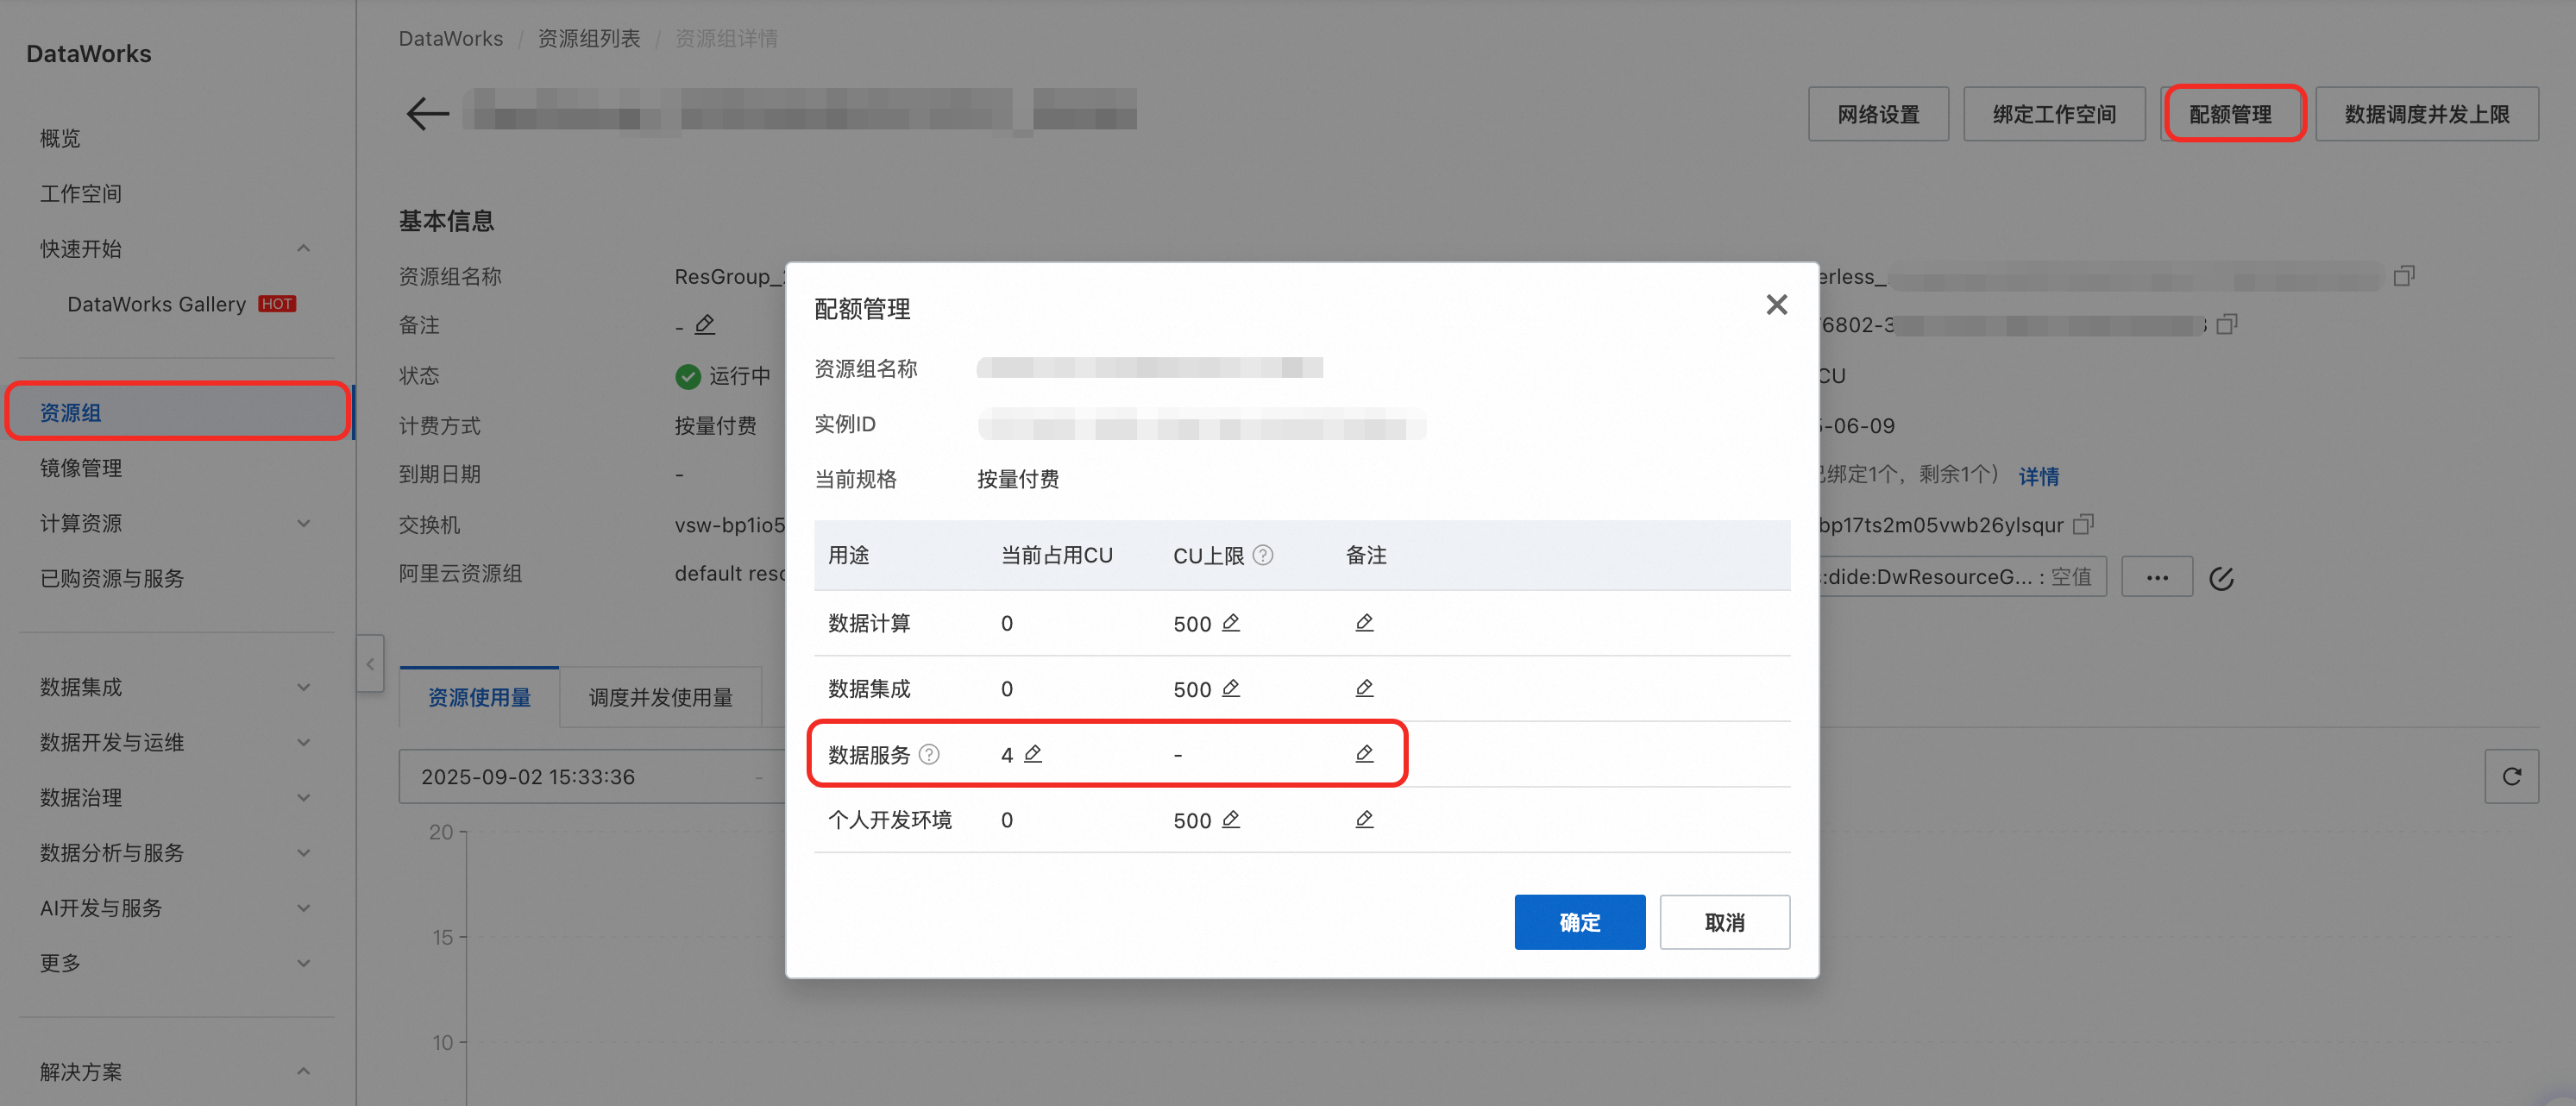
Task: Edit the 备注 field in 基本信息
Action: (x=705, y=324)
